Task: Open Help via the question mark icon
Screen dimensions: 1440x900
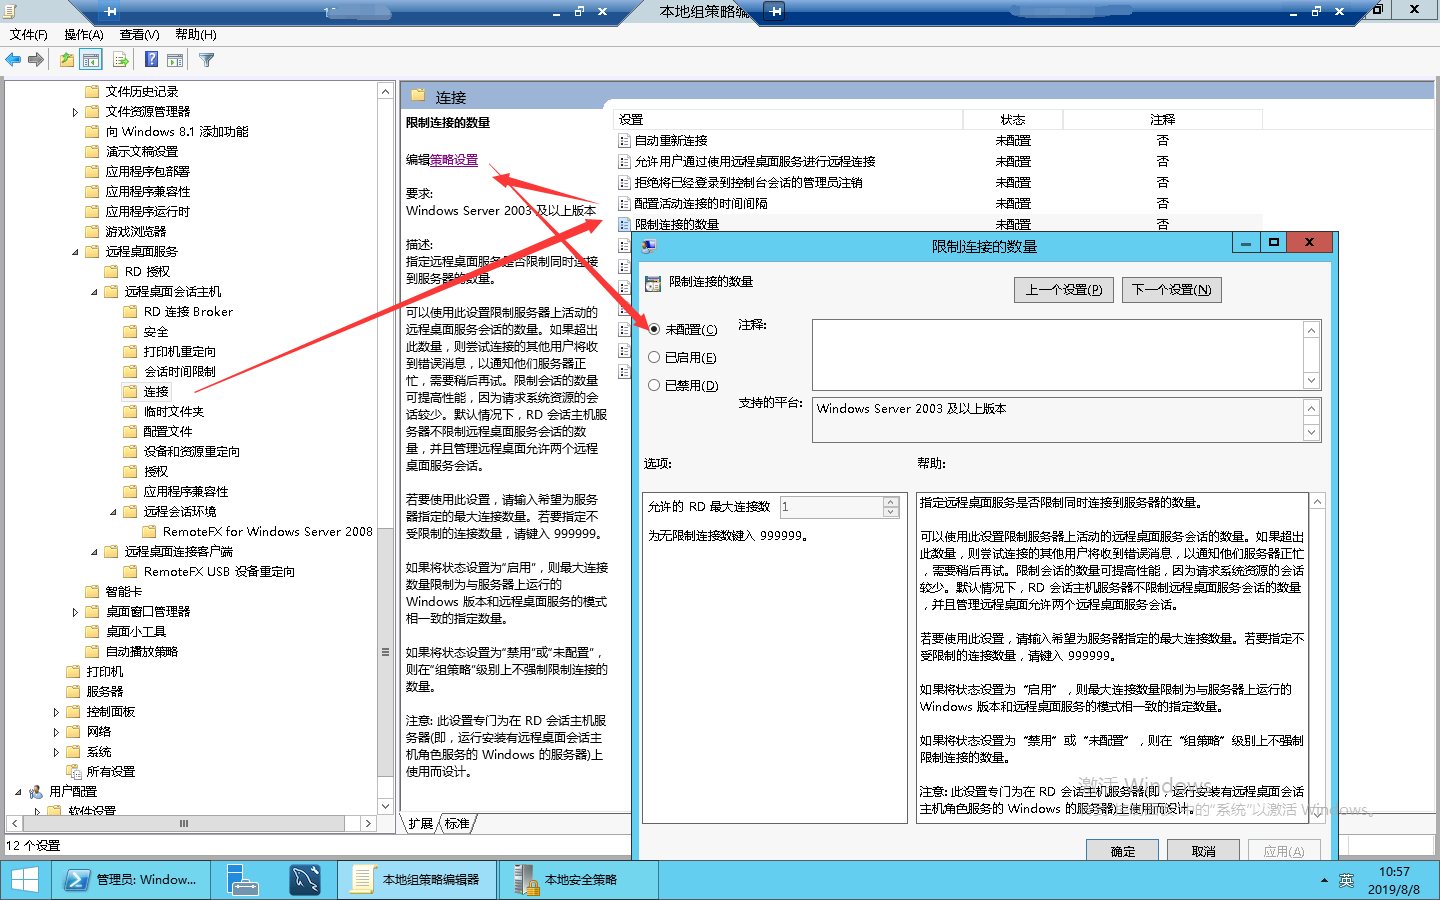Action: [x=151, y=60]
